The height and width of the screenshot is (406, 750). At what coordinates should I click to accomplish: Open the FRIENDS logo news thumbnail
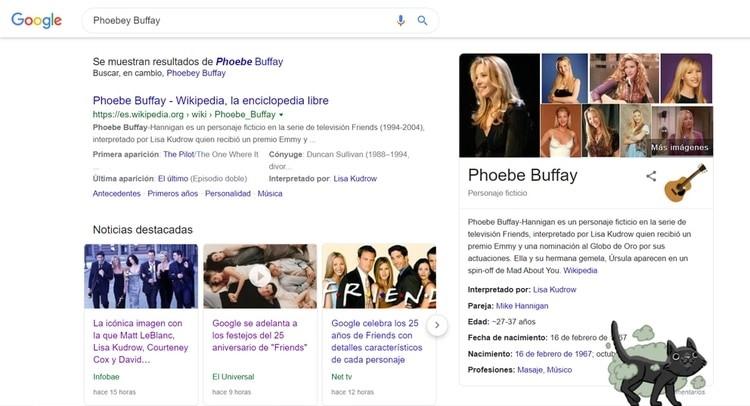pos(379,276)
